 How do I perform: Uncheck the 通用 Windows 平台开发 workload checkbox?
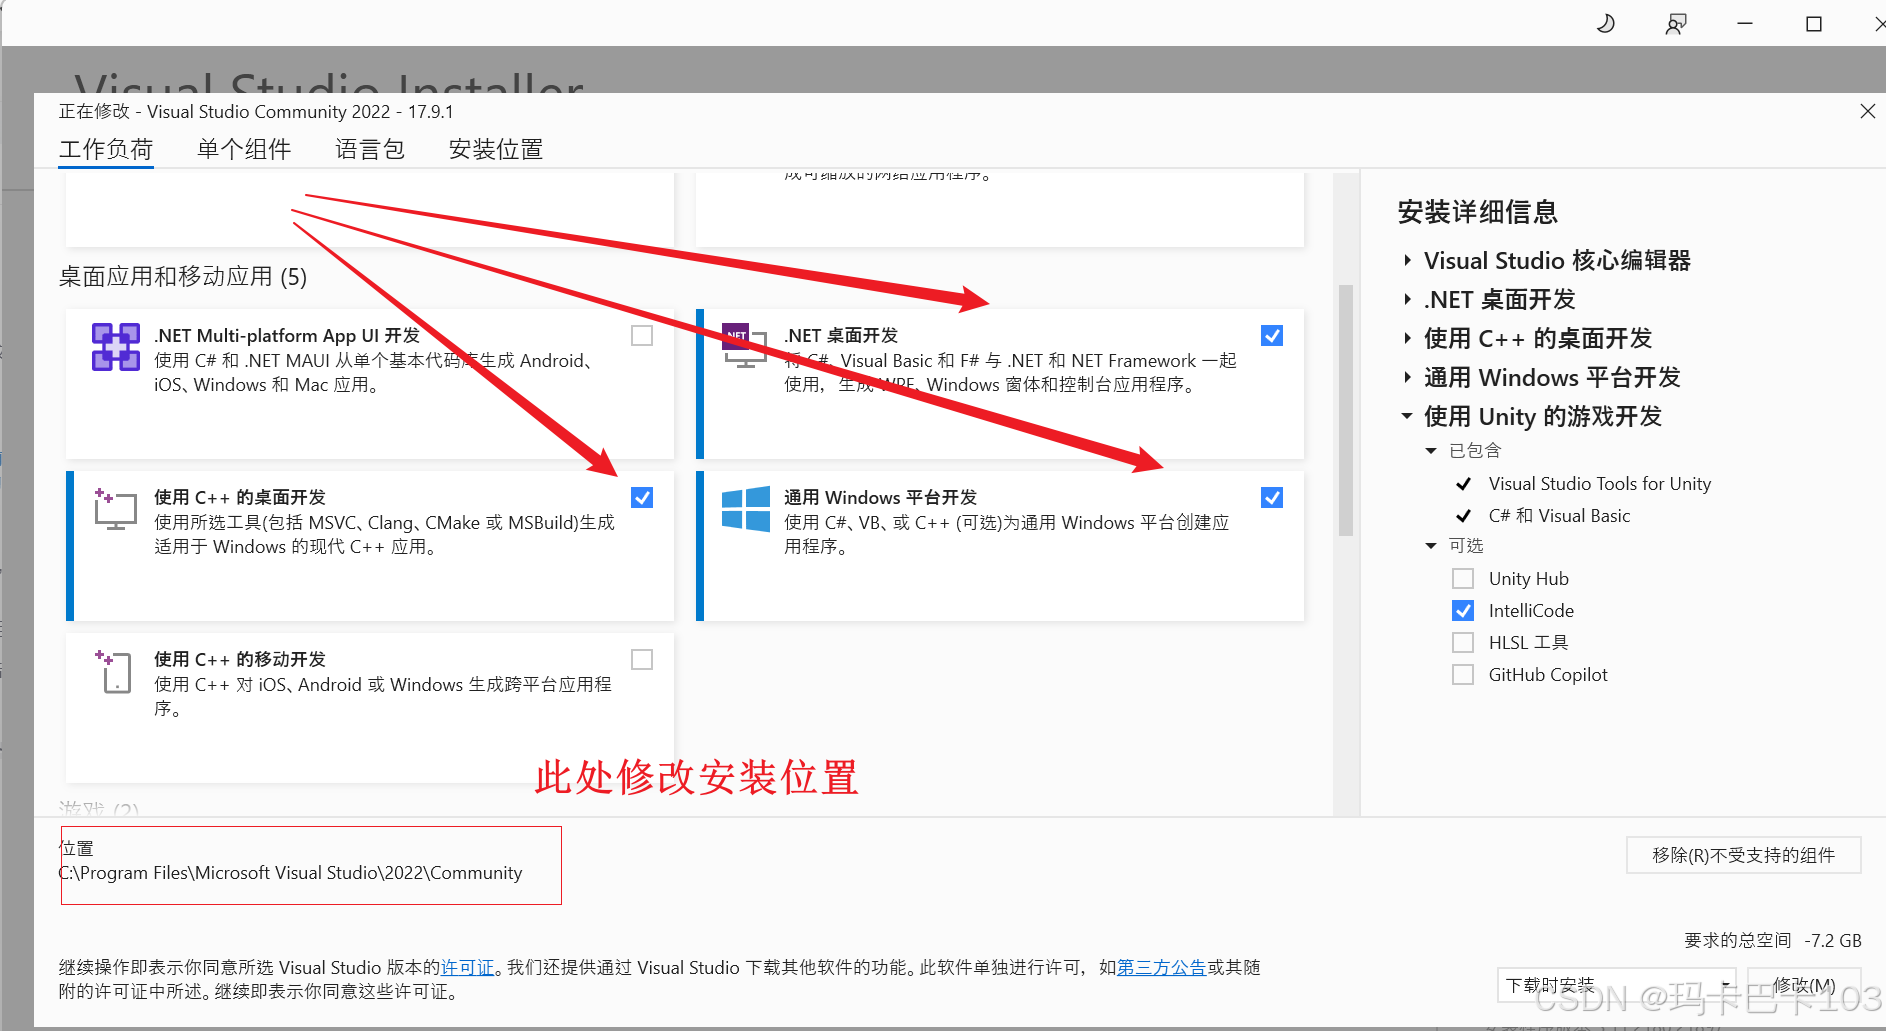point(1272,498)
